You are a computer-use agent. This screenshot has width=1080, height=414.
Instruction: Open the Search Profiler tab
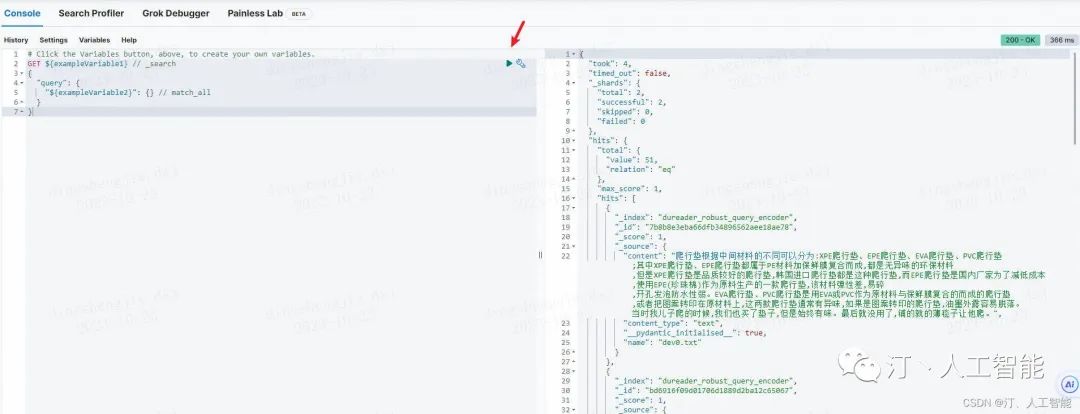(92, 13)
